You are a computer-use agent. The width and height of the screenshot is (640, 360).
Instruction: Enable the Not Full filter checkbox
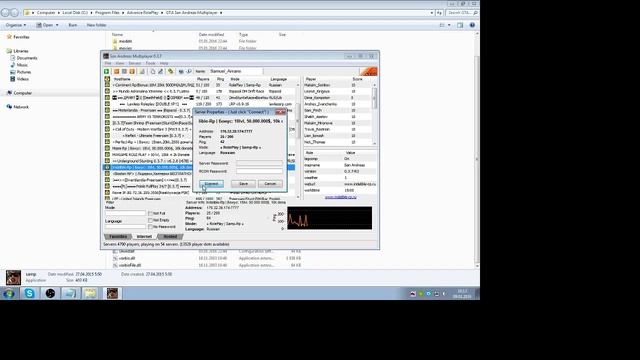point(150,213)
